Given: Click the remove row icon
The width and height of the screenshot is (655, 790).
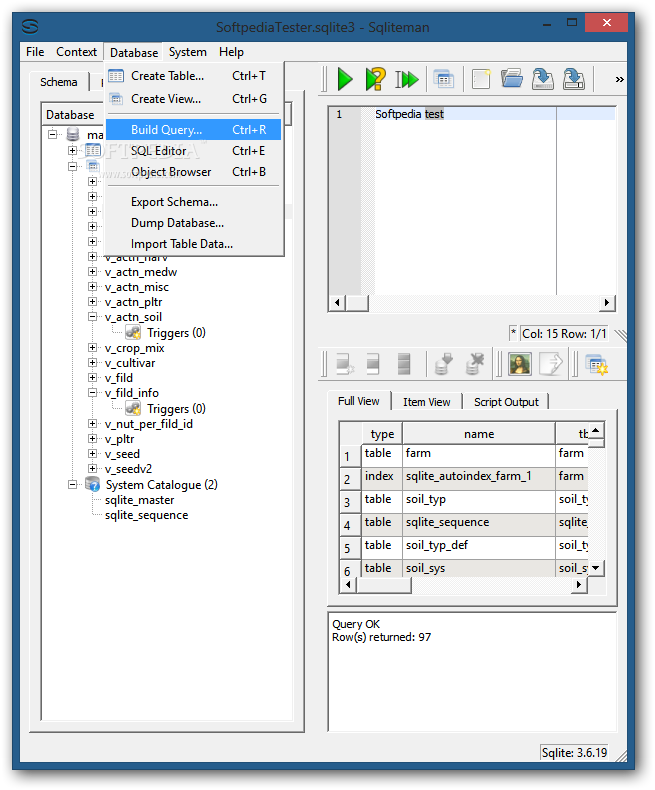Looking at the screenshot, I should click(x=404, y=364).
